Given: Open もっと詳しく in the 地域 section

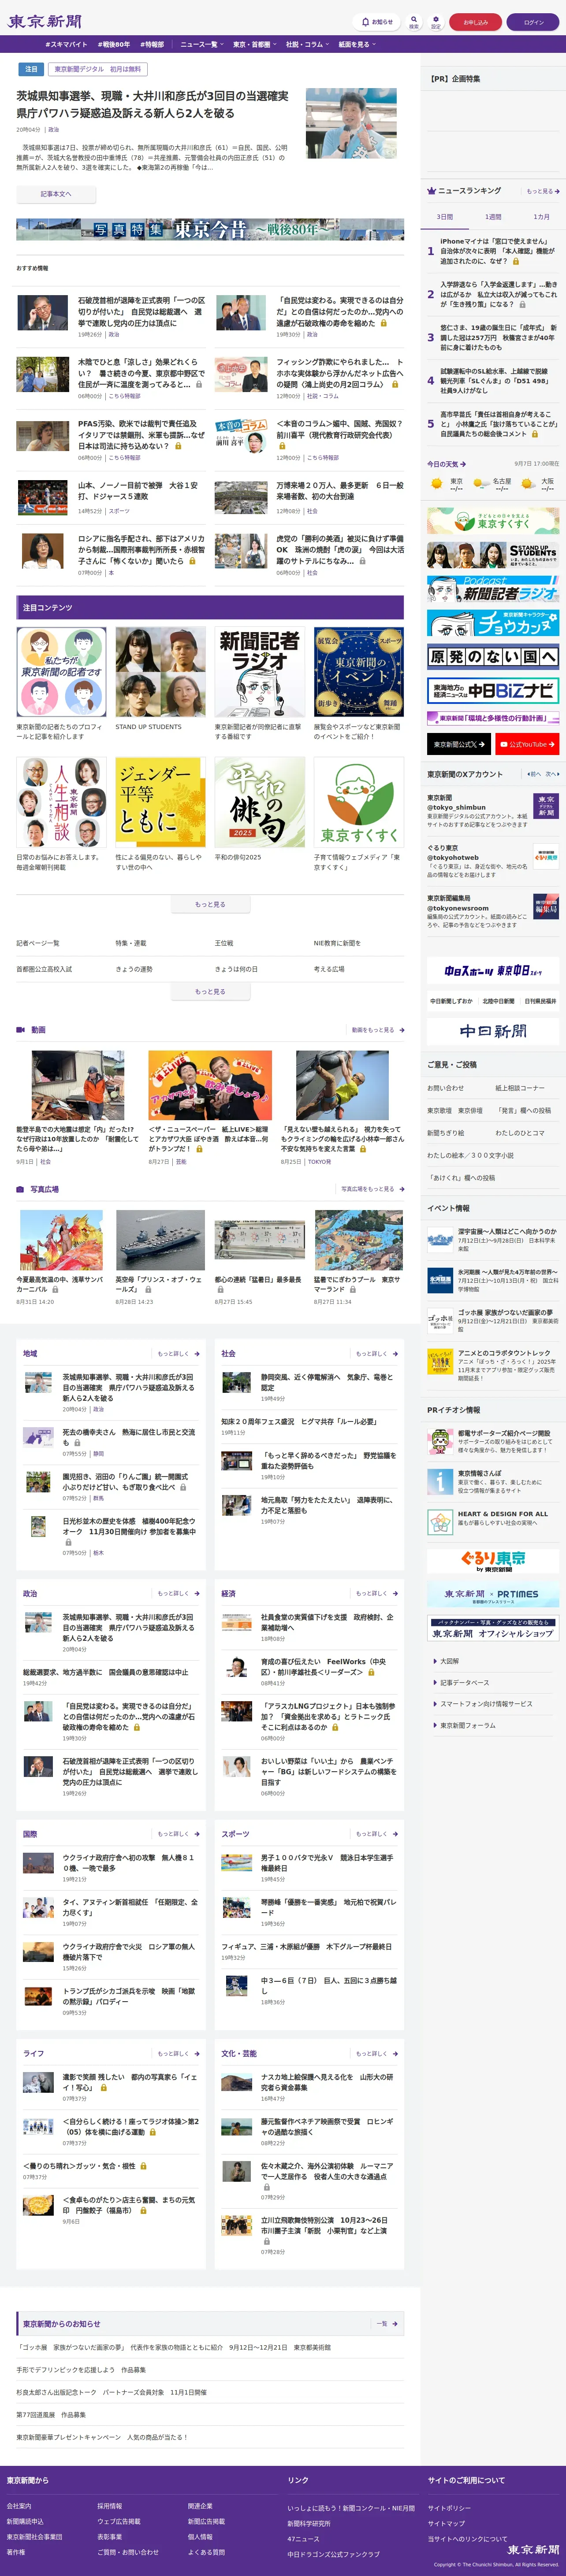Looking at the screenshot, I should (178, 1354).
